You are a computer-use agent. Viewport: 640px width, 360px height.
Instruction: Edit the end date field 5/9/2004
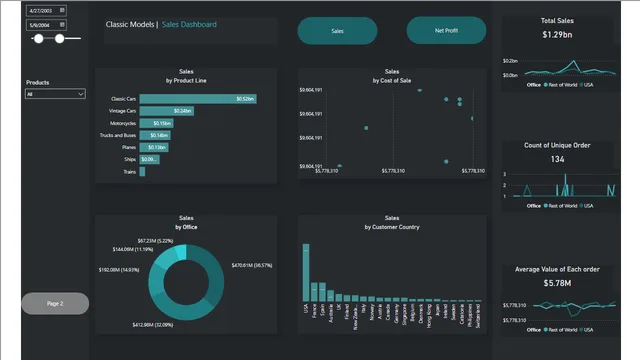coord(46,25)
